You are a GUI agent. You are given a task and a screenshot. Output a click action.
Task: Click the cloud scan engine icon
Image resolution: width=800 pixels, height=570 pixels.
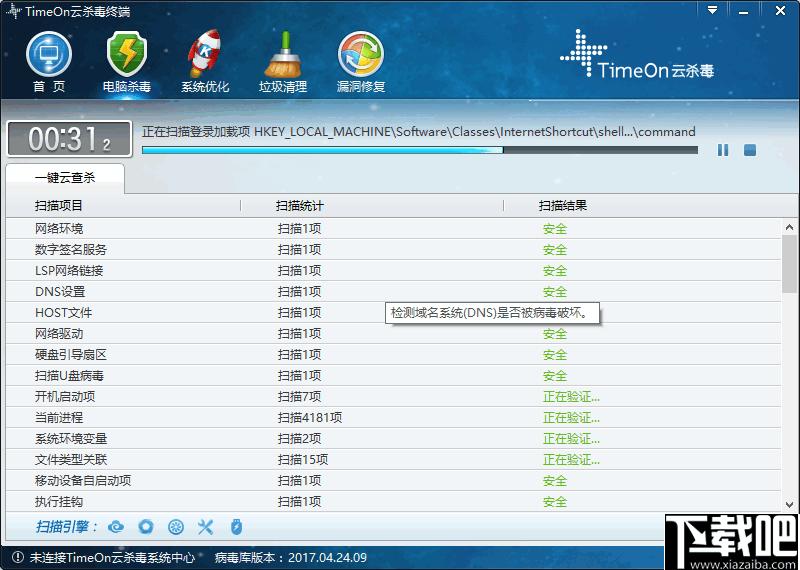pos(116,527)
